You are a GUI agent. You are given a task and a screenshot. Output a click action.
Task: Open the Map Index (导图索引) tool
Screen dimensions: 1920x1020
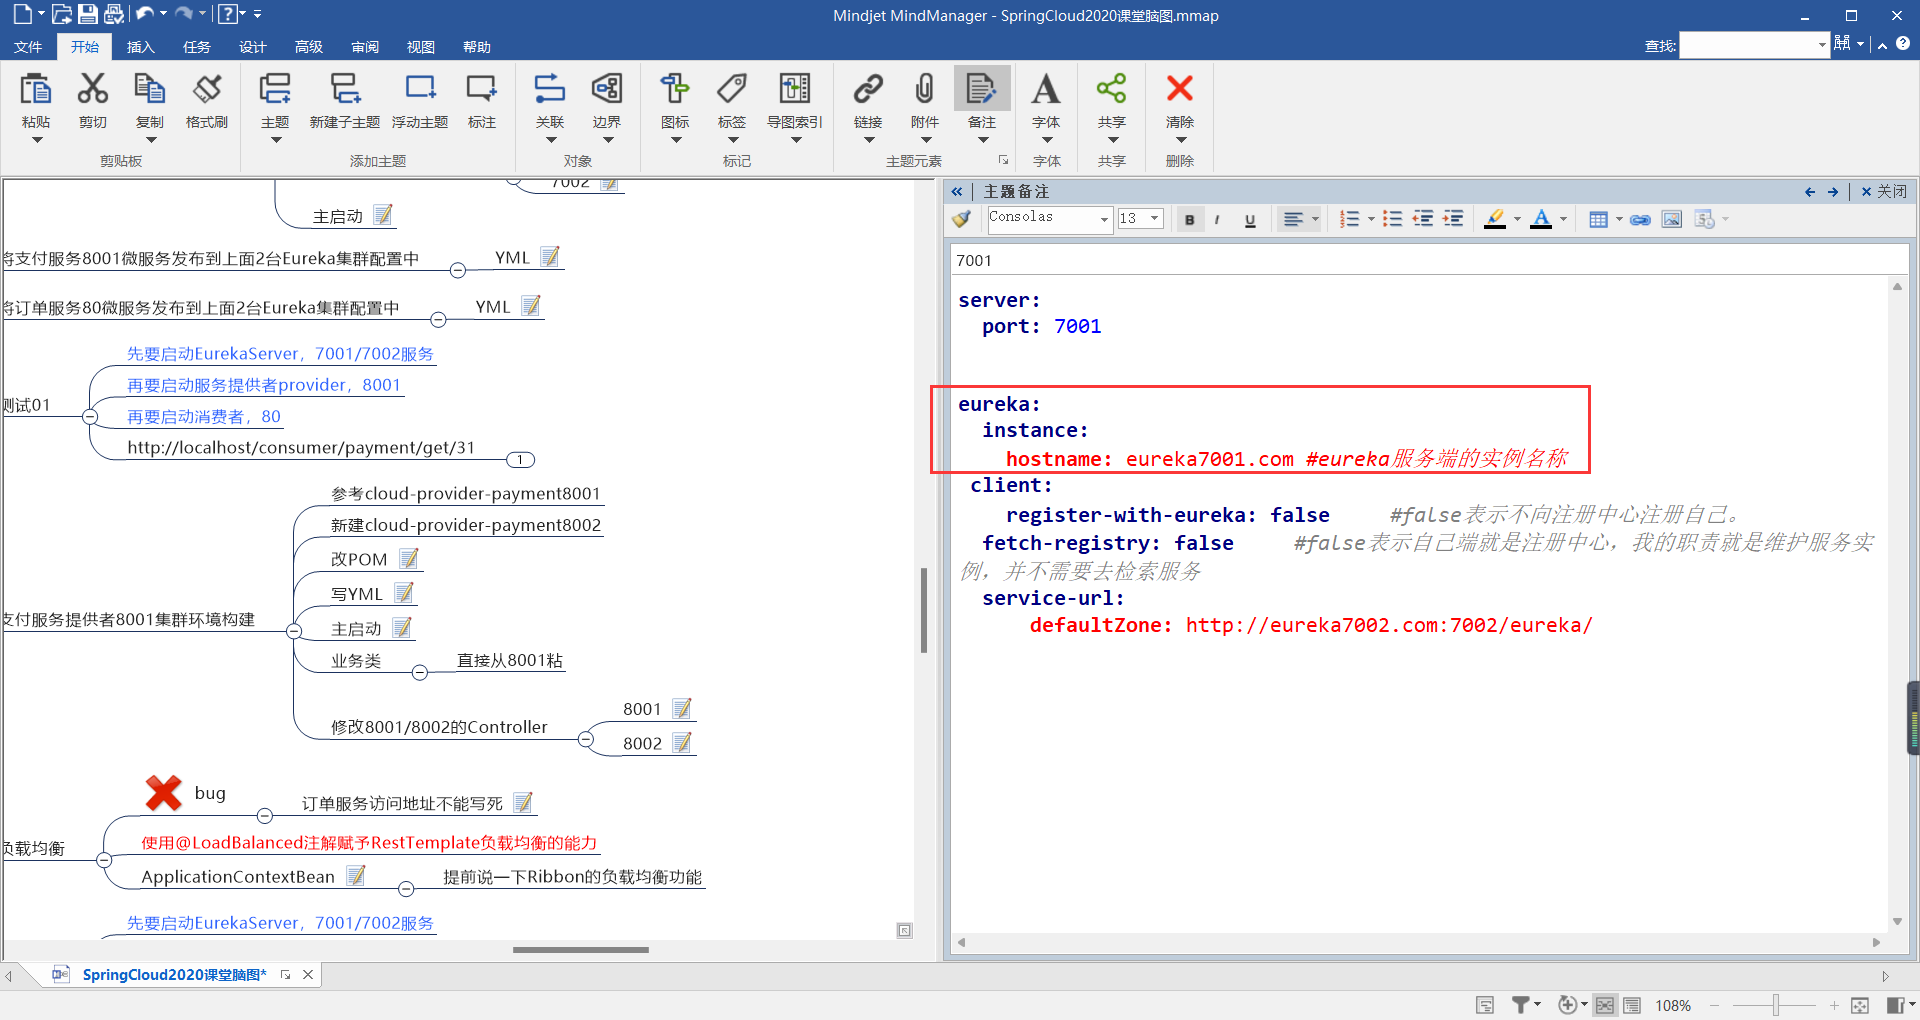click(x=795, y=90)
